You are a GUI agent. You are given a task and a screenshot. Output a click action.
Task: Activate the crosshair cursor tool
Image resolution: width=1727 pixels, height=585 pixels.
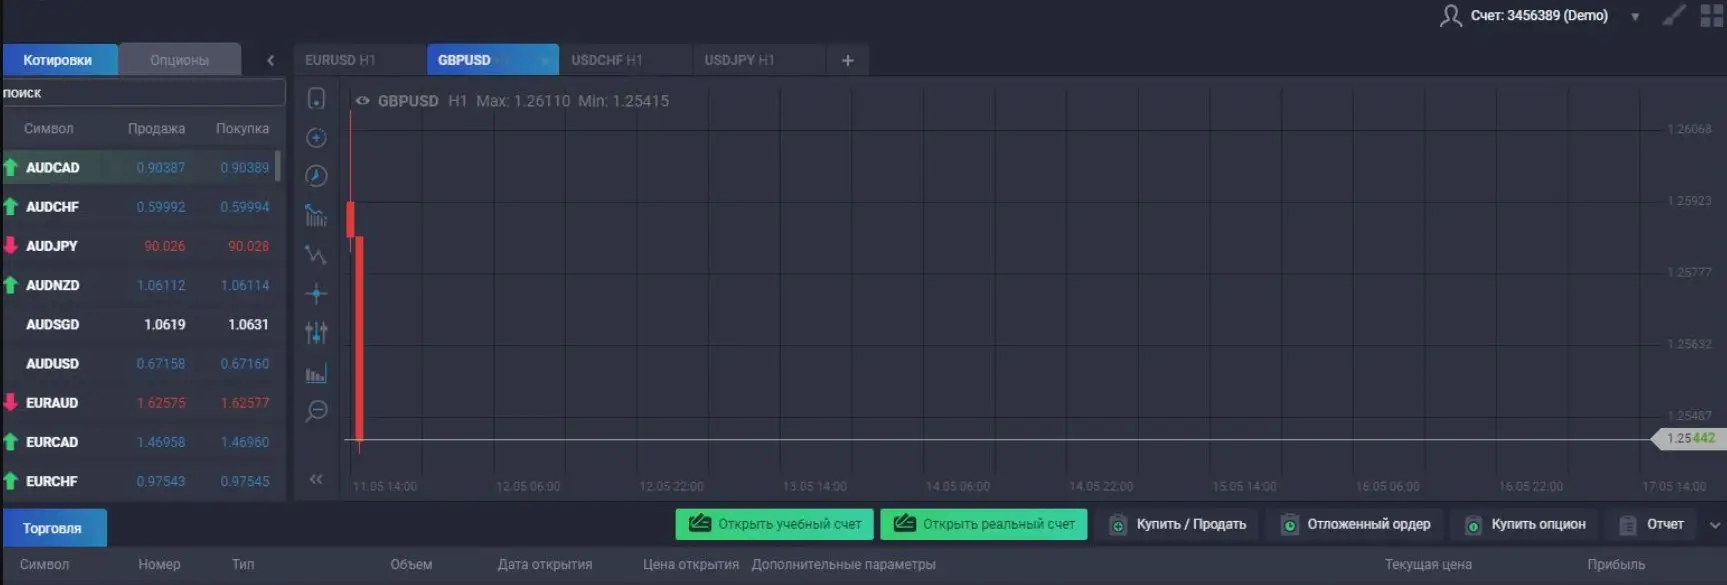(316, 294)
